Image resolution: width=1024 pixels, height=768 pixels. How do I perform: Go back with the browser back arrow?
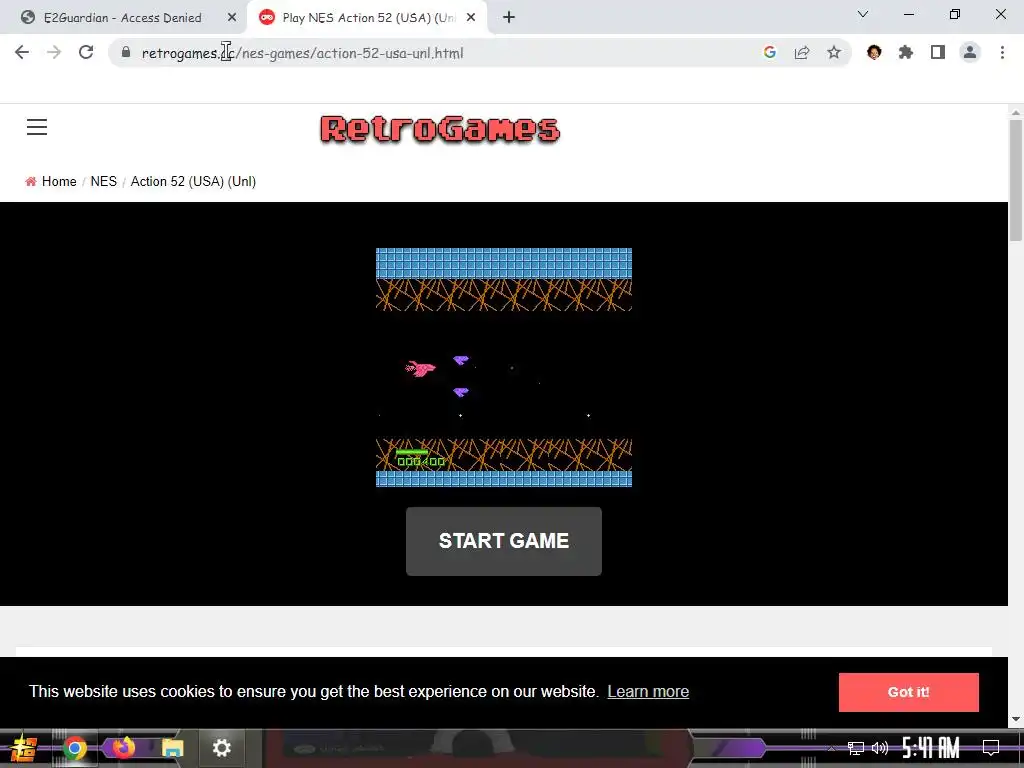[x=22, y=52]
